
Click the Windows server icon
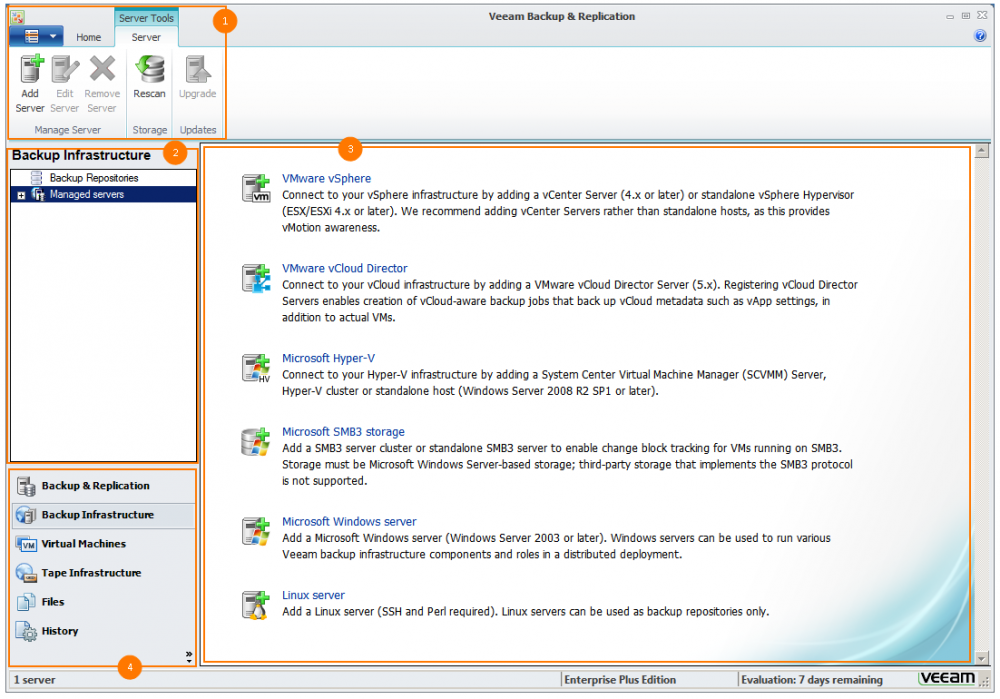(256, 531)
